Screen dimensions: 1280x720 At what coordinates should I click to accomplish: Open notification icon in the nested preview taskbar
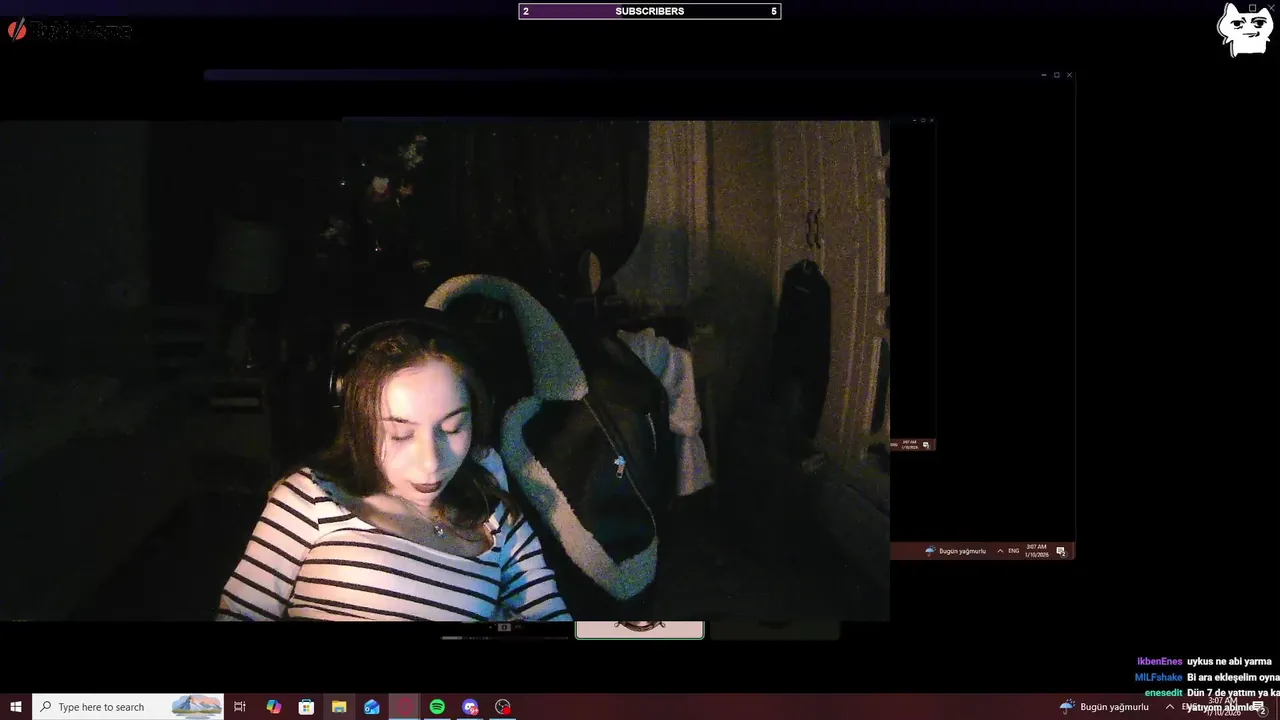click(x=1061, y=551)
